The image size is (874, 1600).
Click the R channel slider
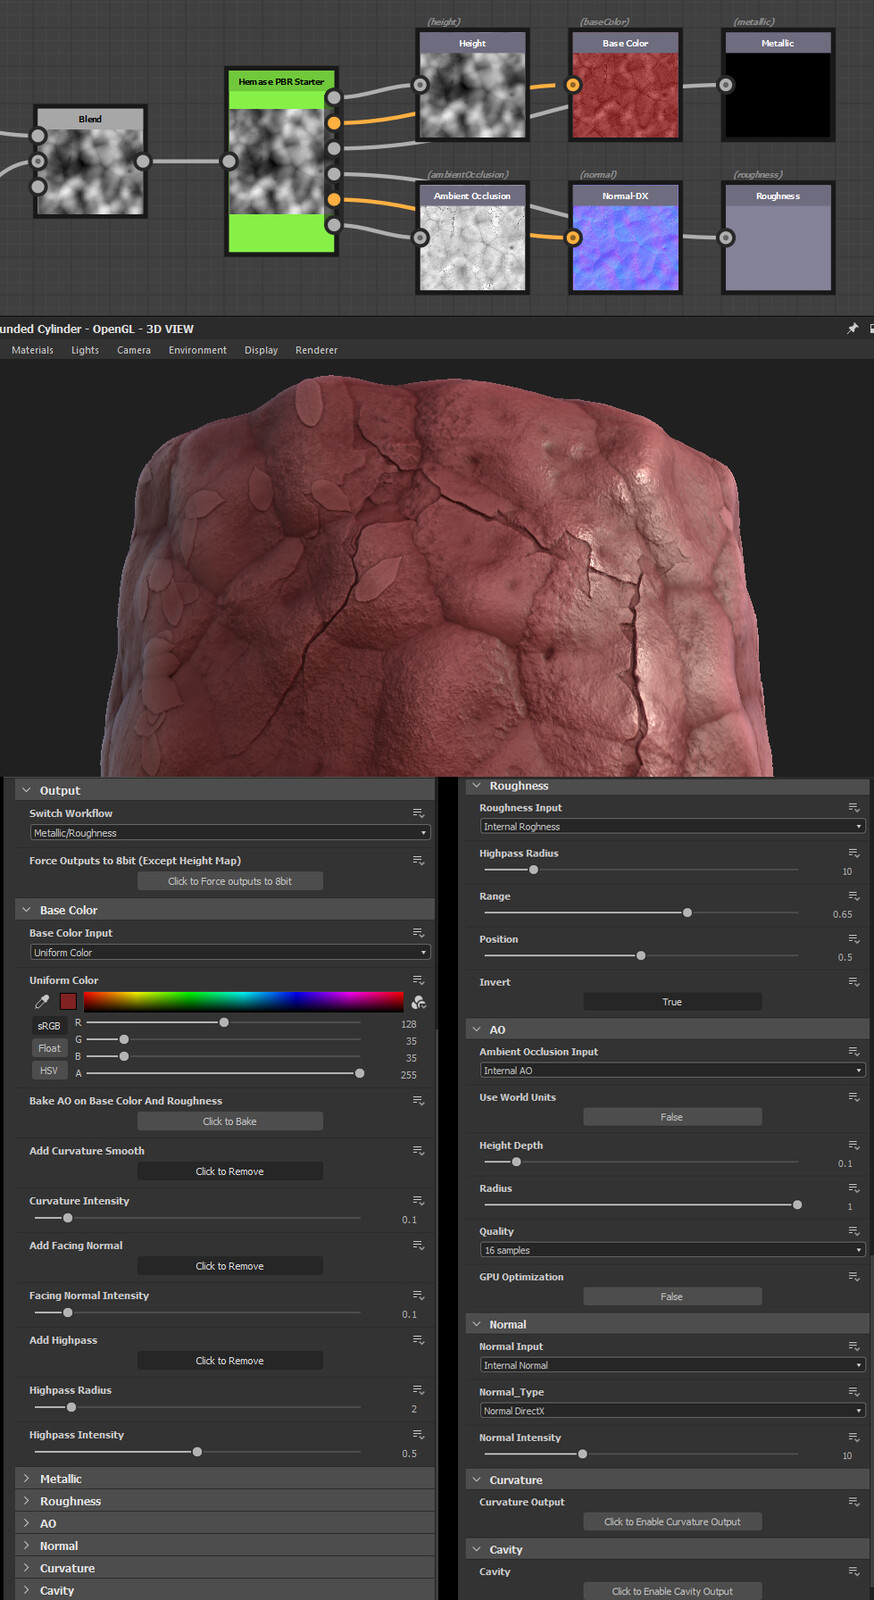[x=223, y=1022]
